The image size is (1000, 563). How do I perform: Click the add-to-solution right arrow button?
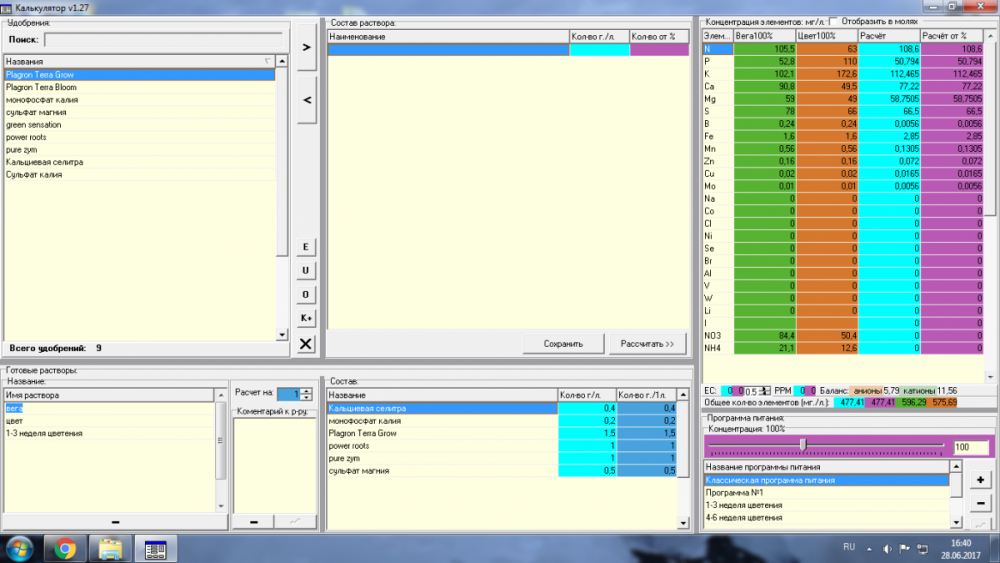point(307,47)
